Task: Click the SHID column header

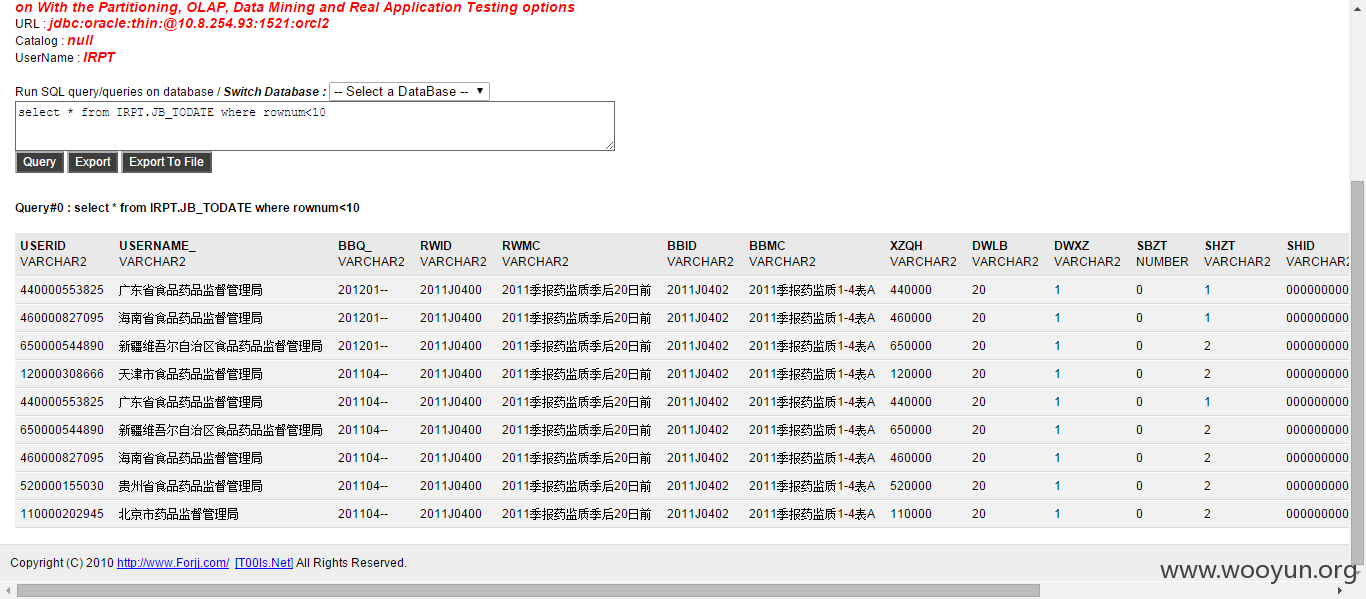Action: [1301, 246]
